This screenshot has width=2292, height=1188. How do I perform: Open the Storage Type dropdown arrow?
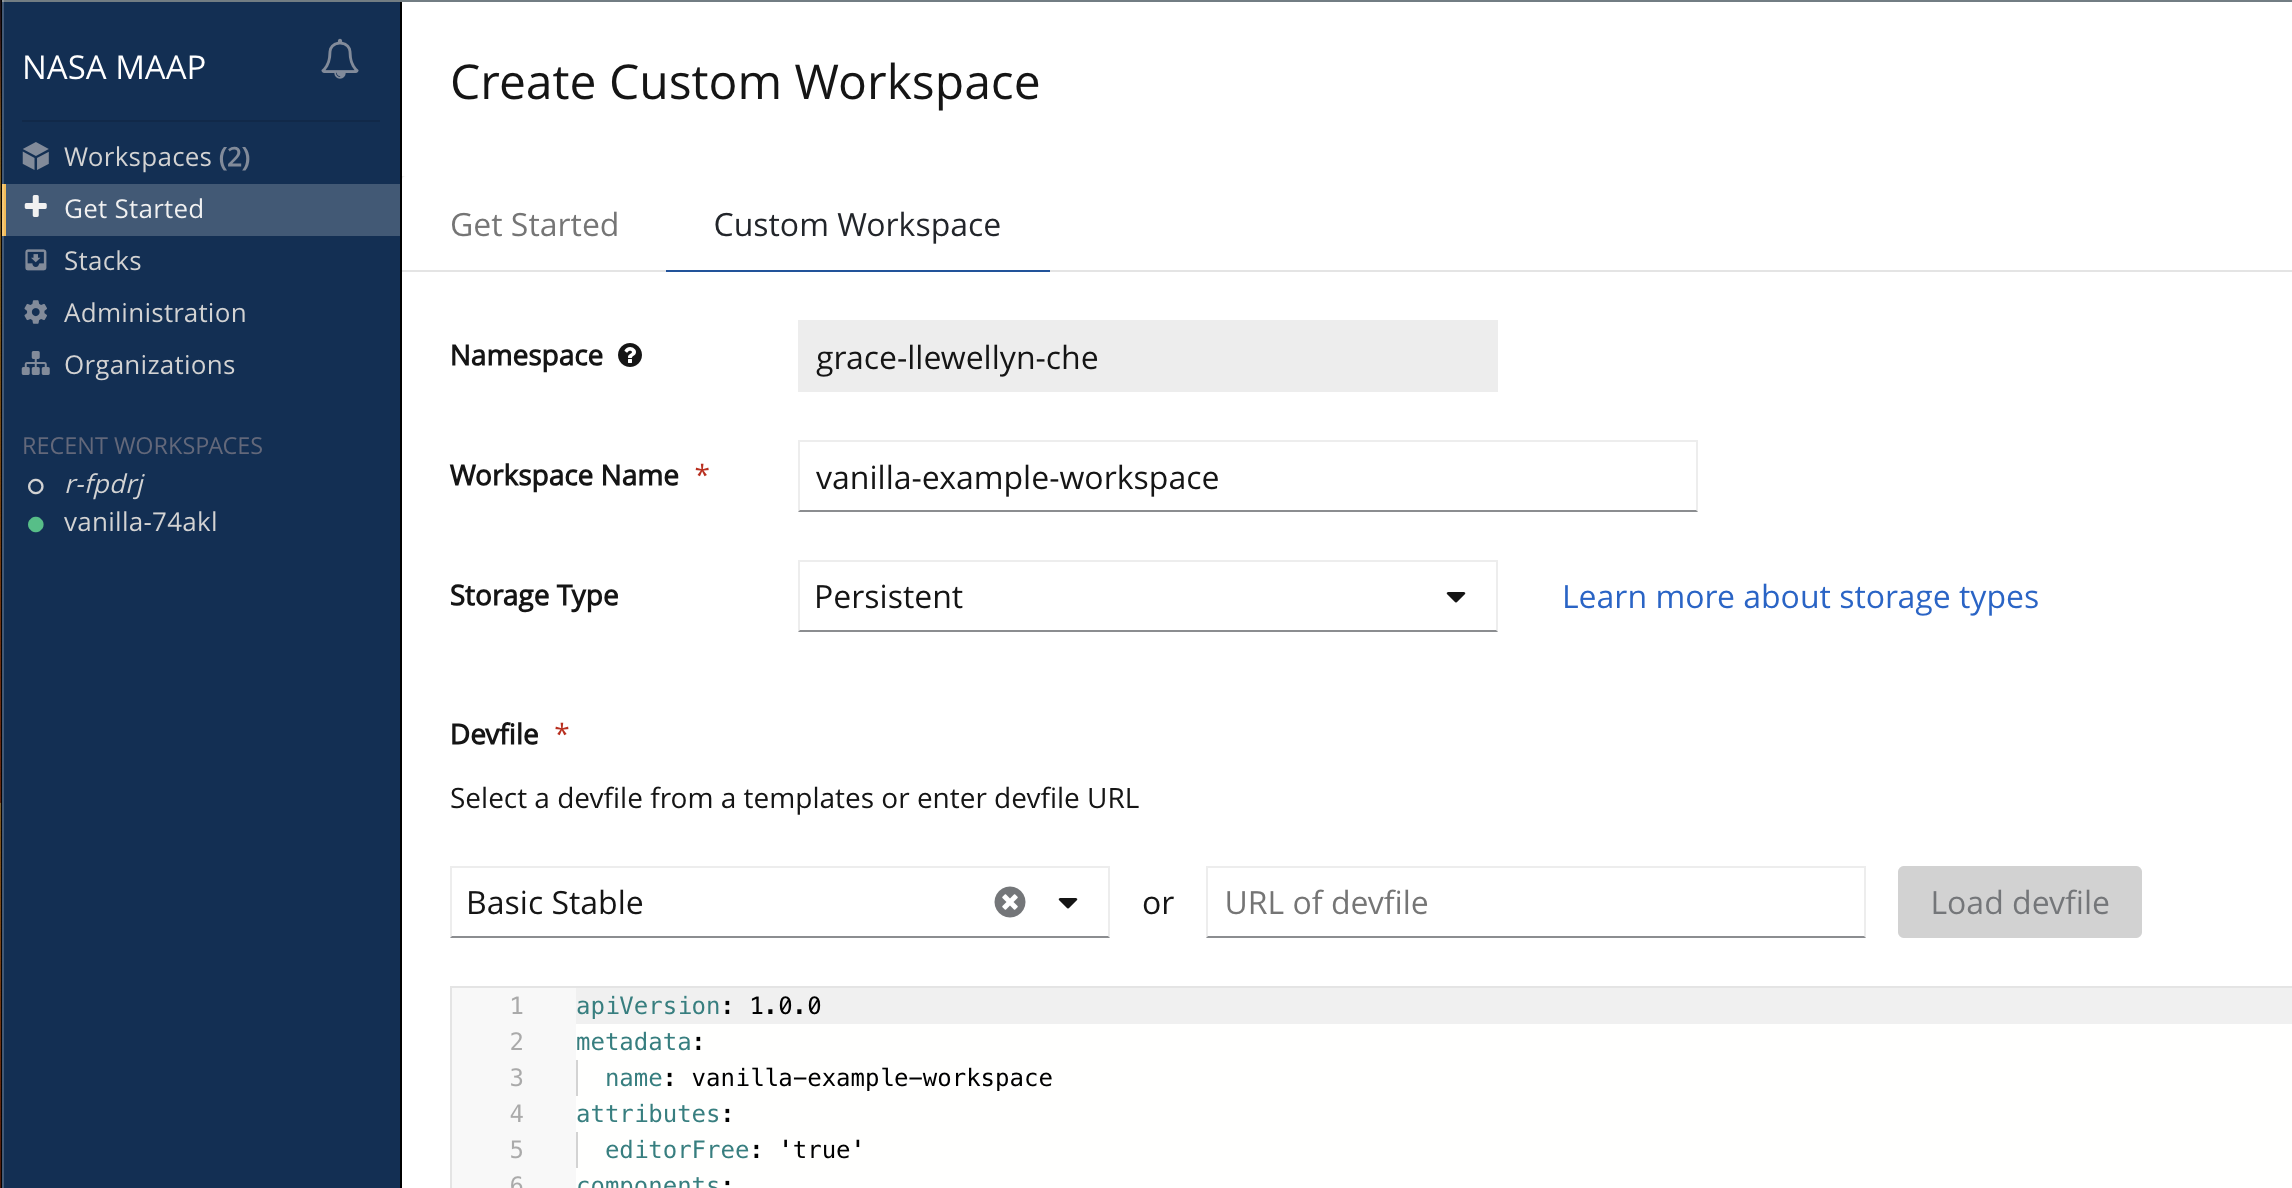pos(1455,597)
